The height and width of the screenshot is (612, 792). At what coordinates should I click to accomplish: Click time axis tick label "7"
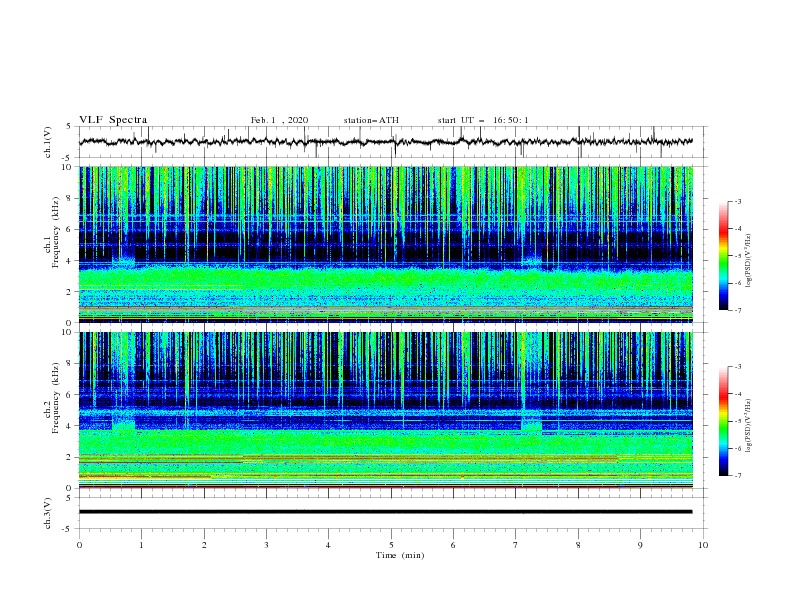tap(516, 545)
